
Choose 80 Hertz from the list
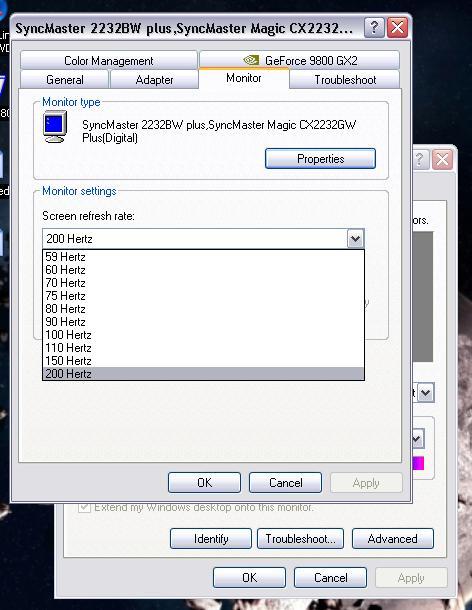[x=203, y=309]
